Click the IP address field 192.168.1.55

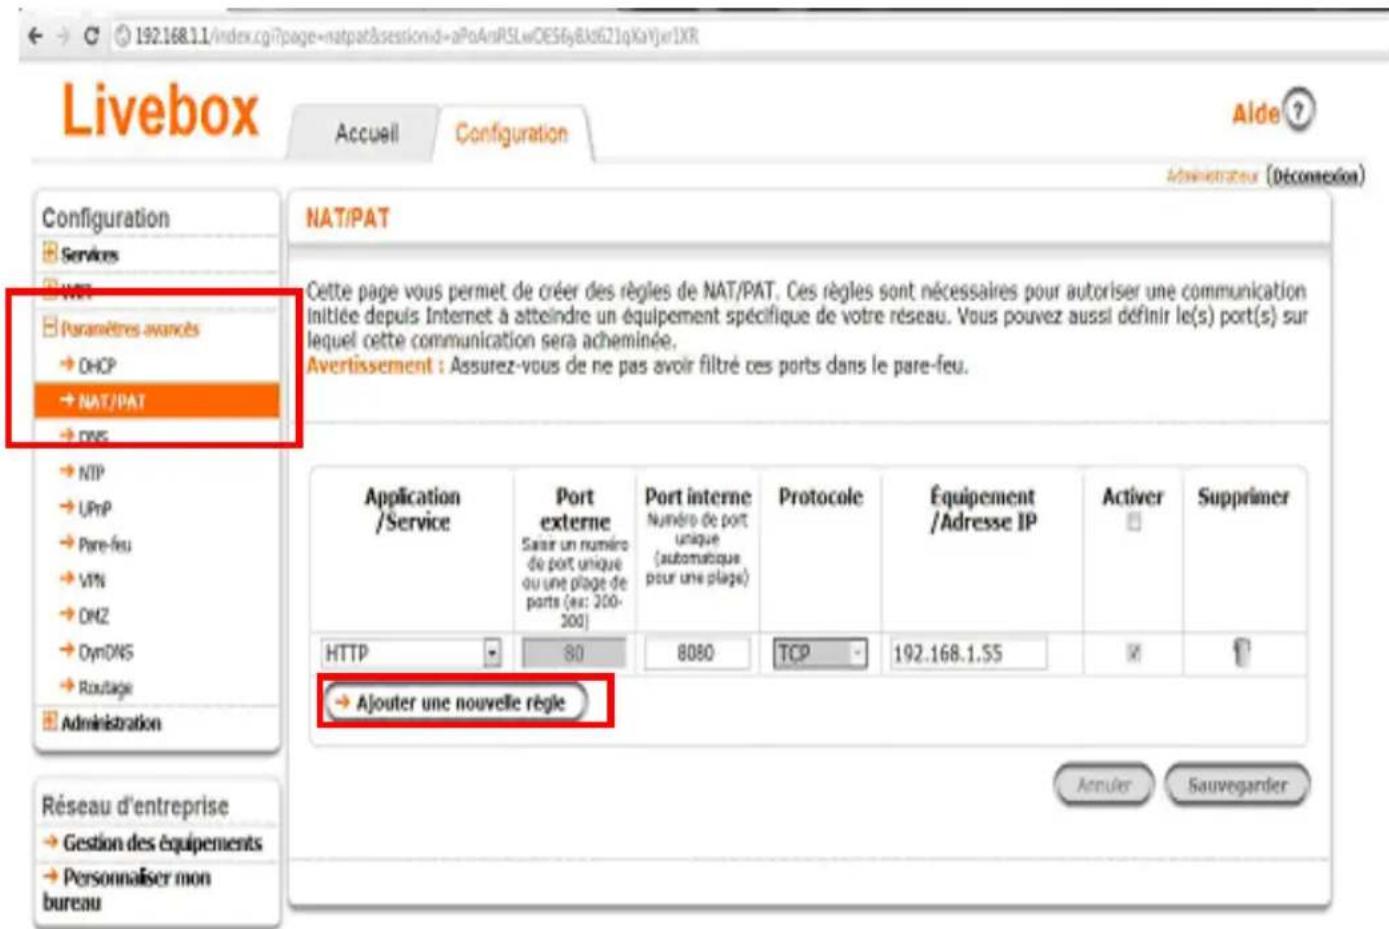tap(969, 654)
